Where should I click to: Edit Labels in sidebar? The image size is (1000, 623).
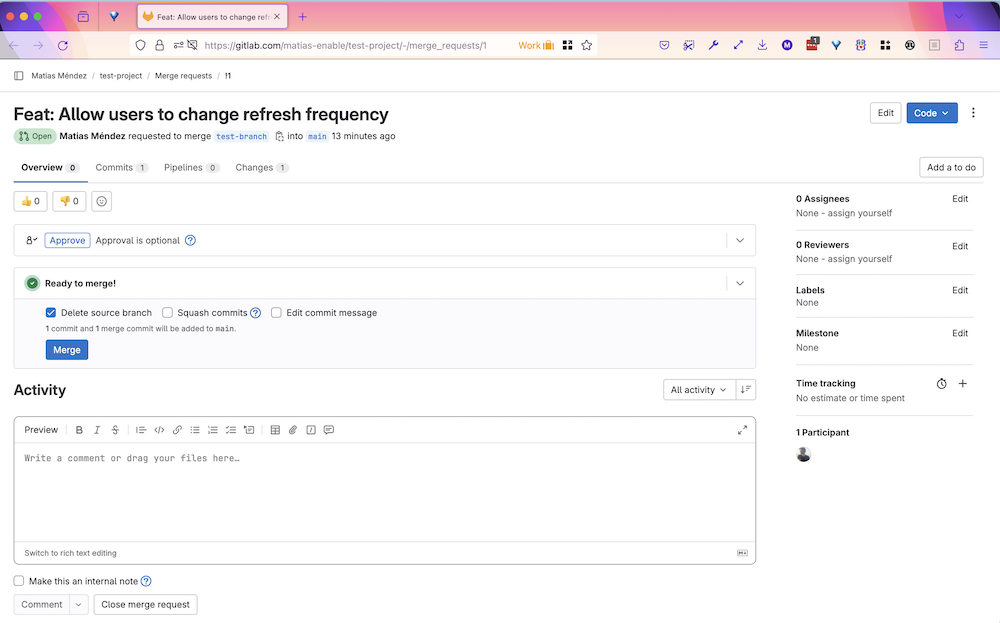tap(960, 290)
